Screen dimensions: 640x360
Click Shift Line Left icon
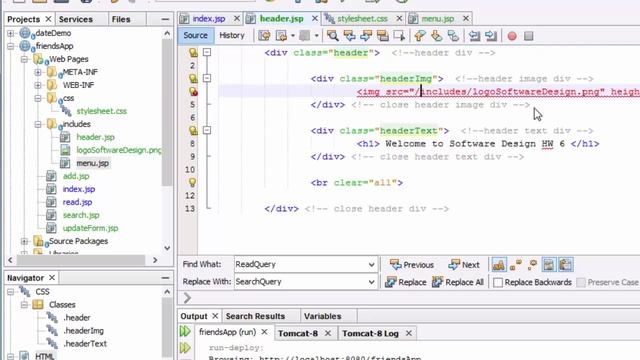click(x=474, y=36)
